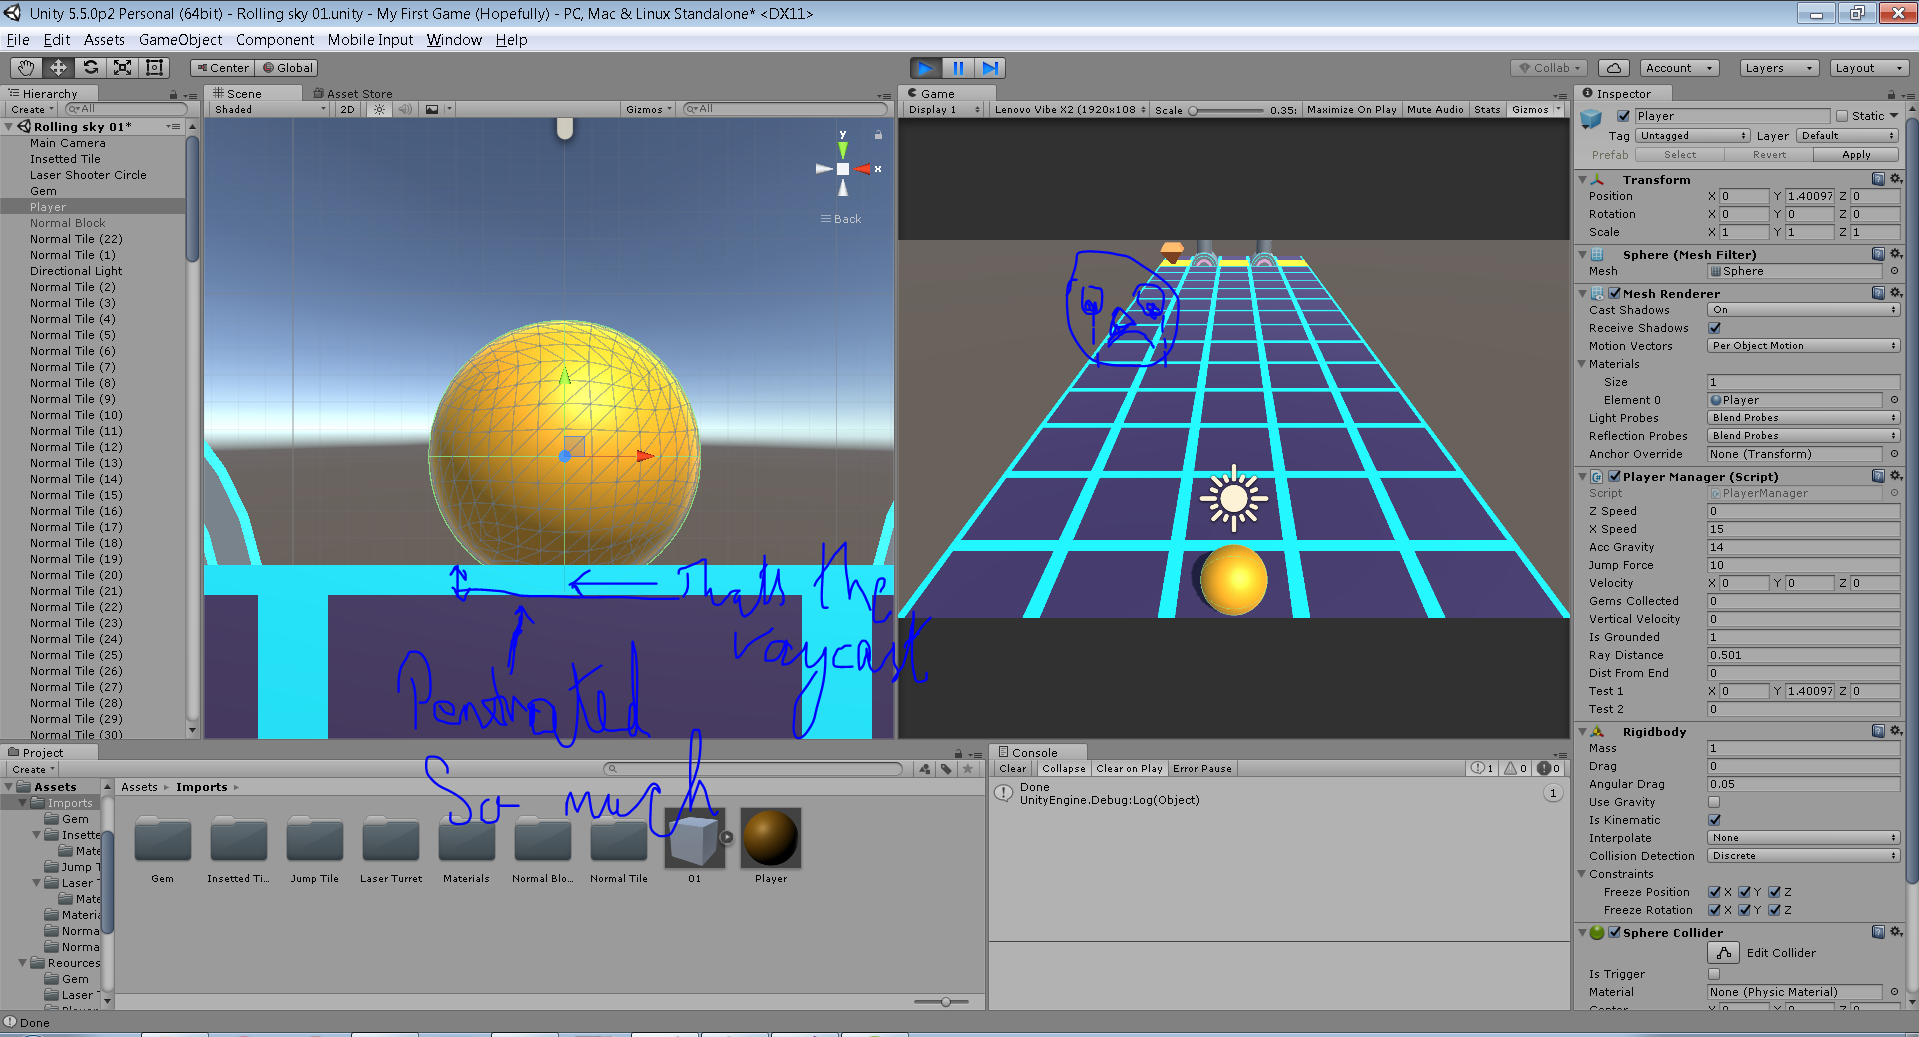This screenshot has width=1919, height=1037.
Task: Open Collision Detection dropdown
Action: point(1803,856)
